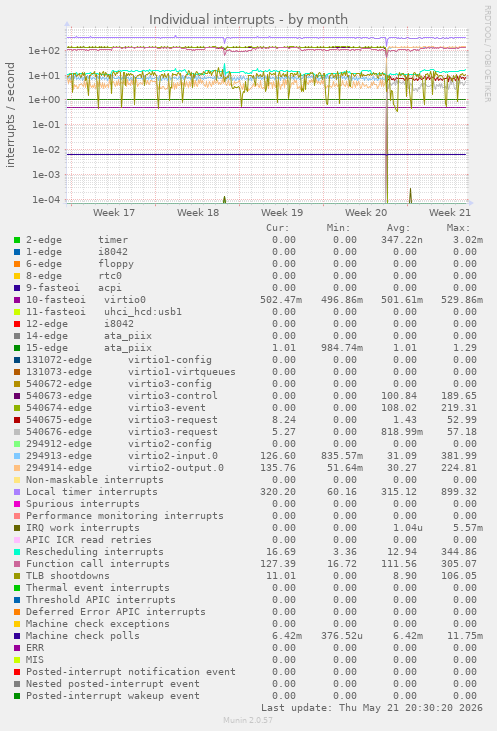Viewport: 497px width, 731px height.
Task: Click the purple 10-fasteoi virtio0 legend swatch
Action: (x=17, y=300)
